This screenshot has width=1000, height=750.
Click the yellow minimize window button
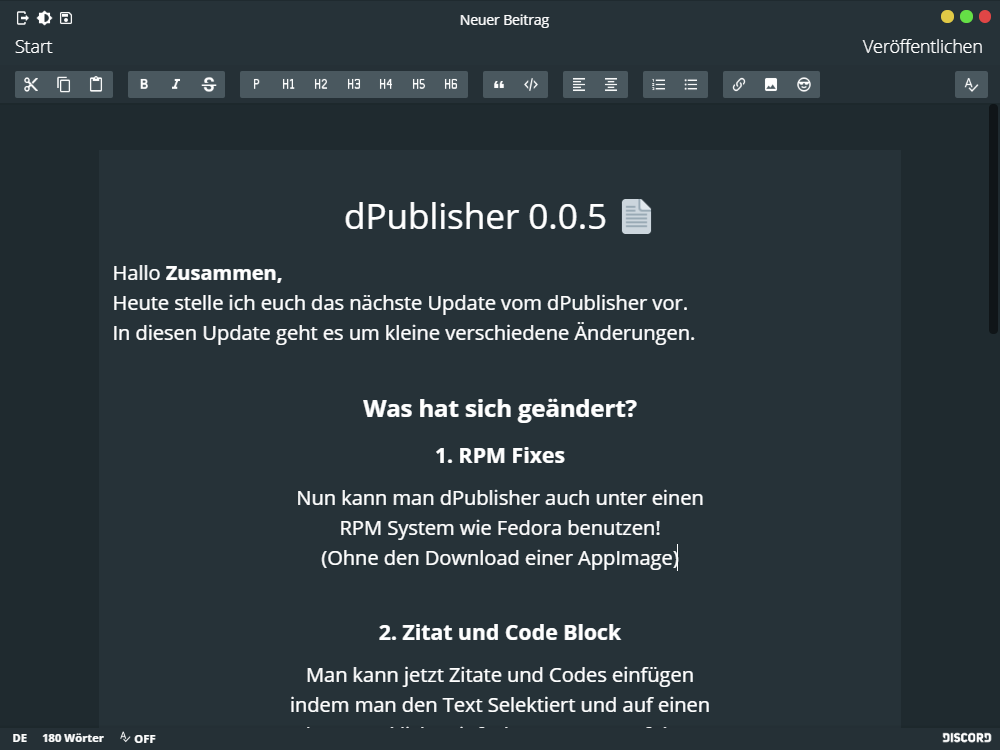click(948, 17)
